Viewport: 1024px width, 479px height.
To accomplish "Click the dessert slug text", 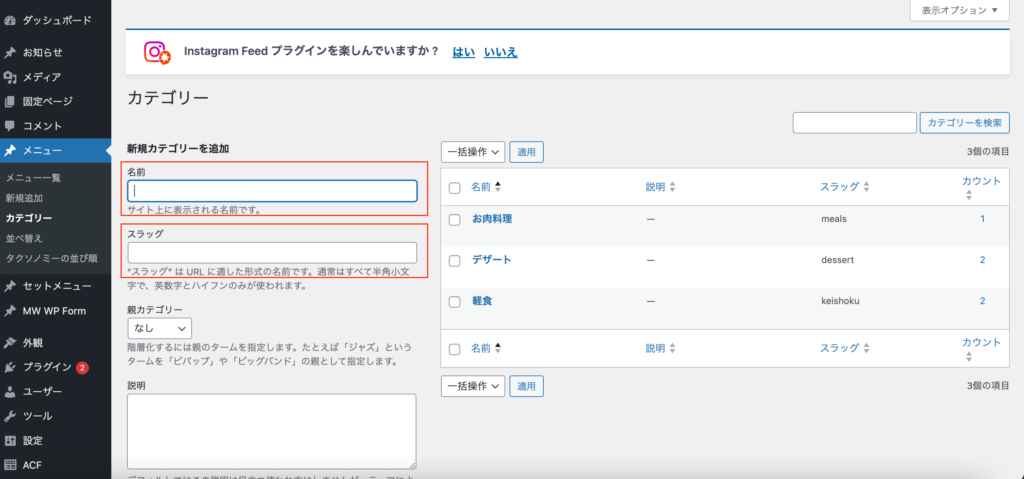I will [837, 259].
